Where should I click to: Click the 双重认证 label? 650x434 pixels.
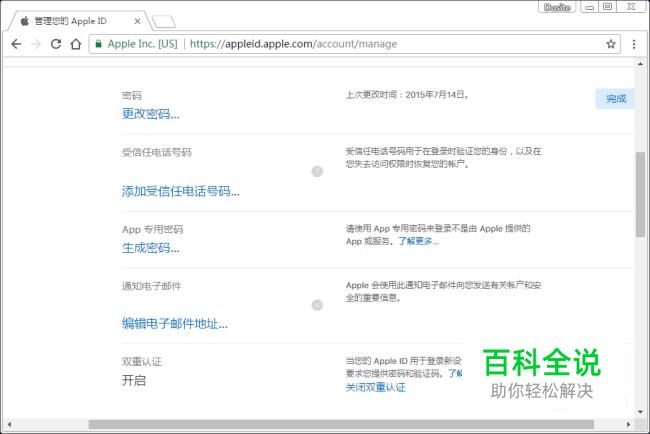point(142,361)
